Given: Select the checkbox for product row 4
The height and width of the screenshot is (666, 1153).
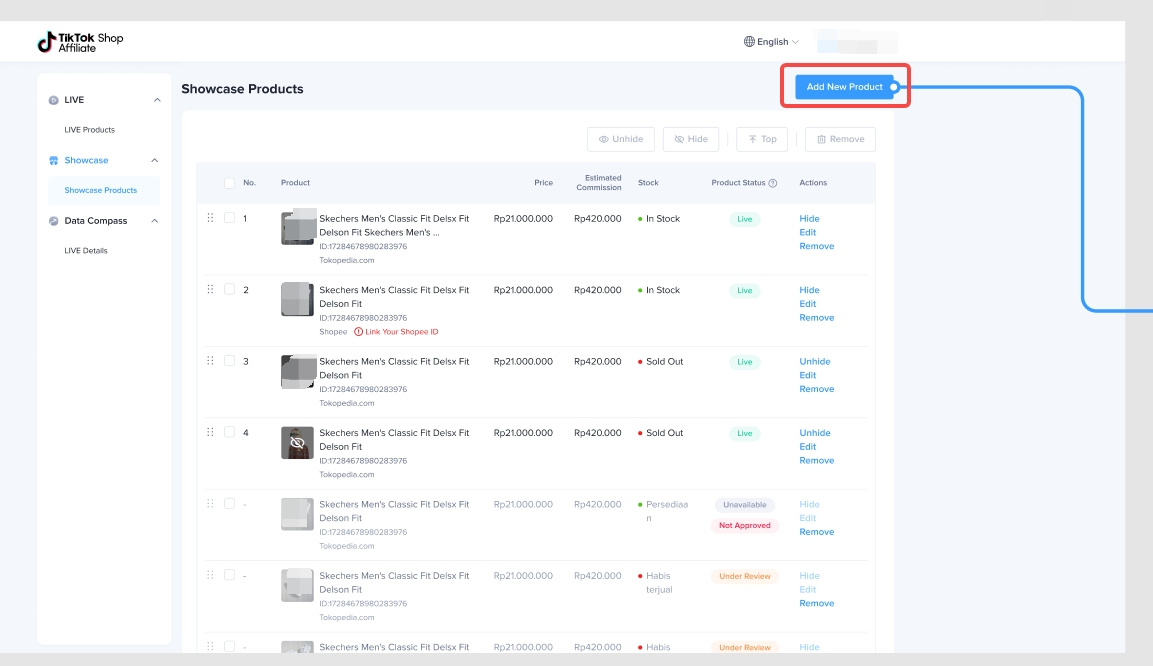Looking at the screenshot, I should [x=230, y=433].
